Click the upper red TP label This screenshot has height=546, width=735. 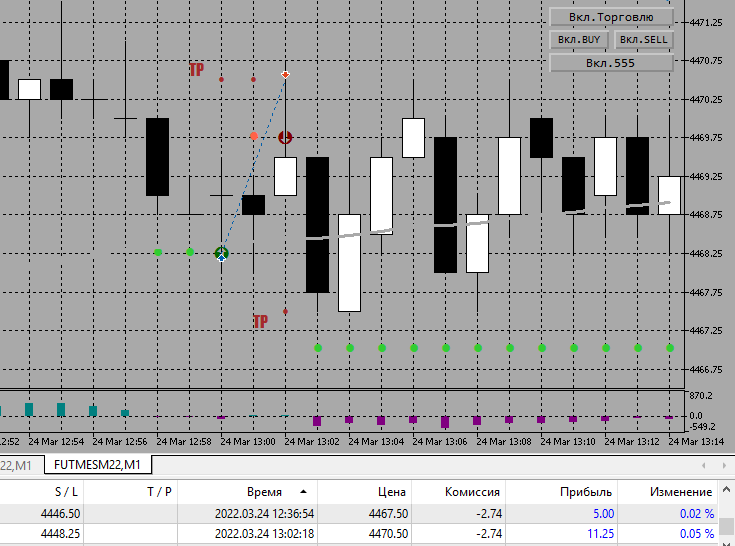coord(197,69)
